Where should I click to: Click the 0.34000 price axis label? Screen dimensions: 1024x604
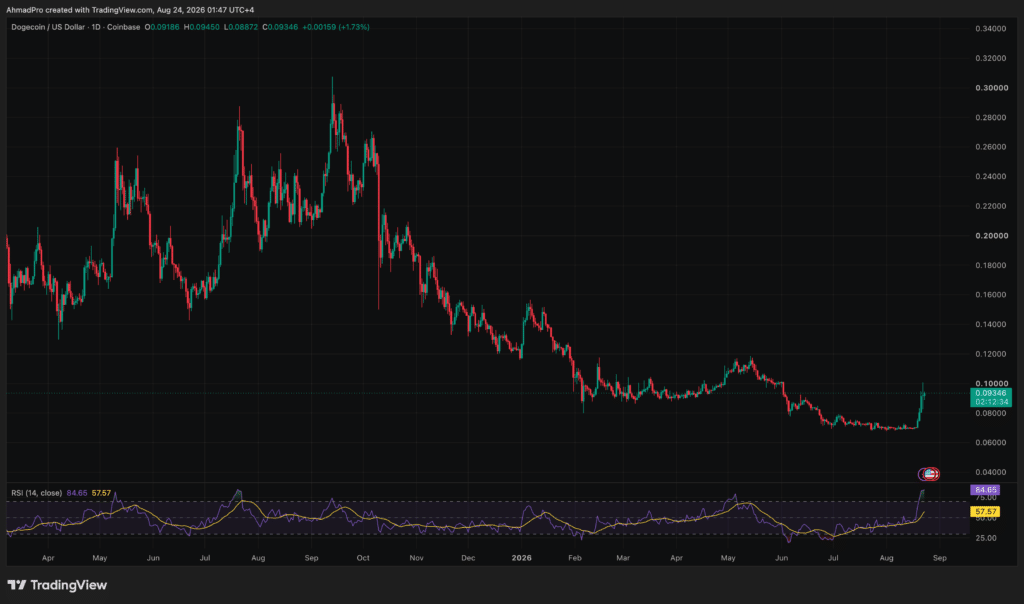pyautogui.click(x=991, y=29)
